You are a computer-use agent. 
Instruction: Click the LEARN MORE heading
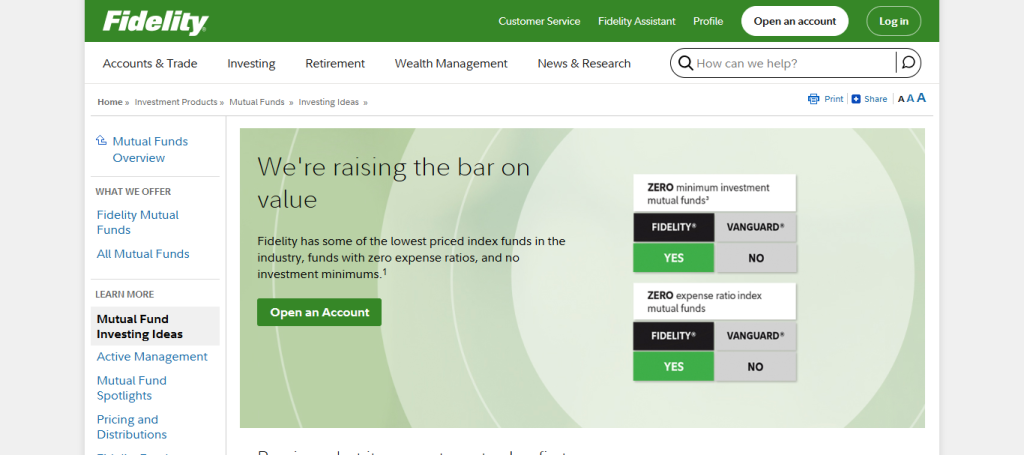pos(125,294)
